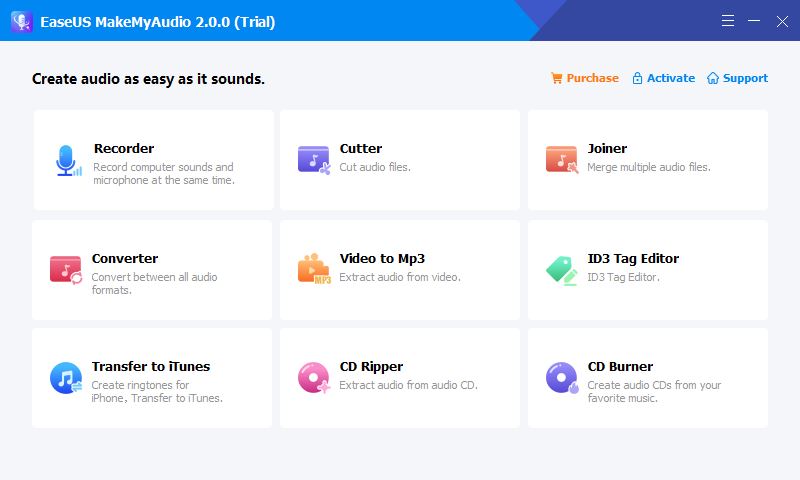
Task: Choose the Video to Mp3 title
Action: (382, 259)
